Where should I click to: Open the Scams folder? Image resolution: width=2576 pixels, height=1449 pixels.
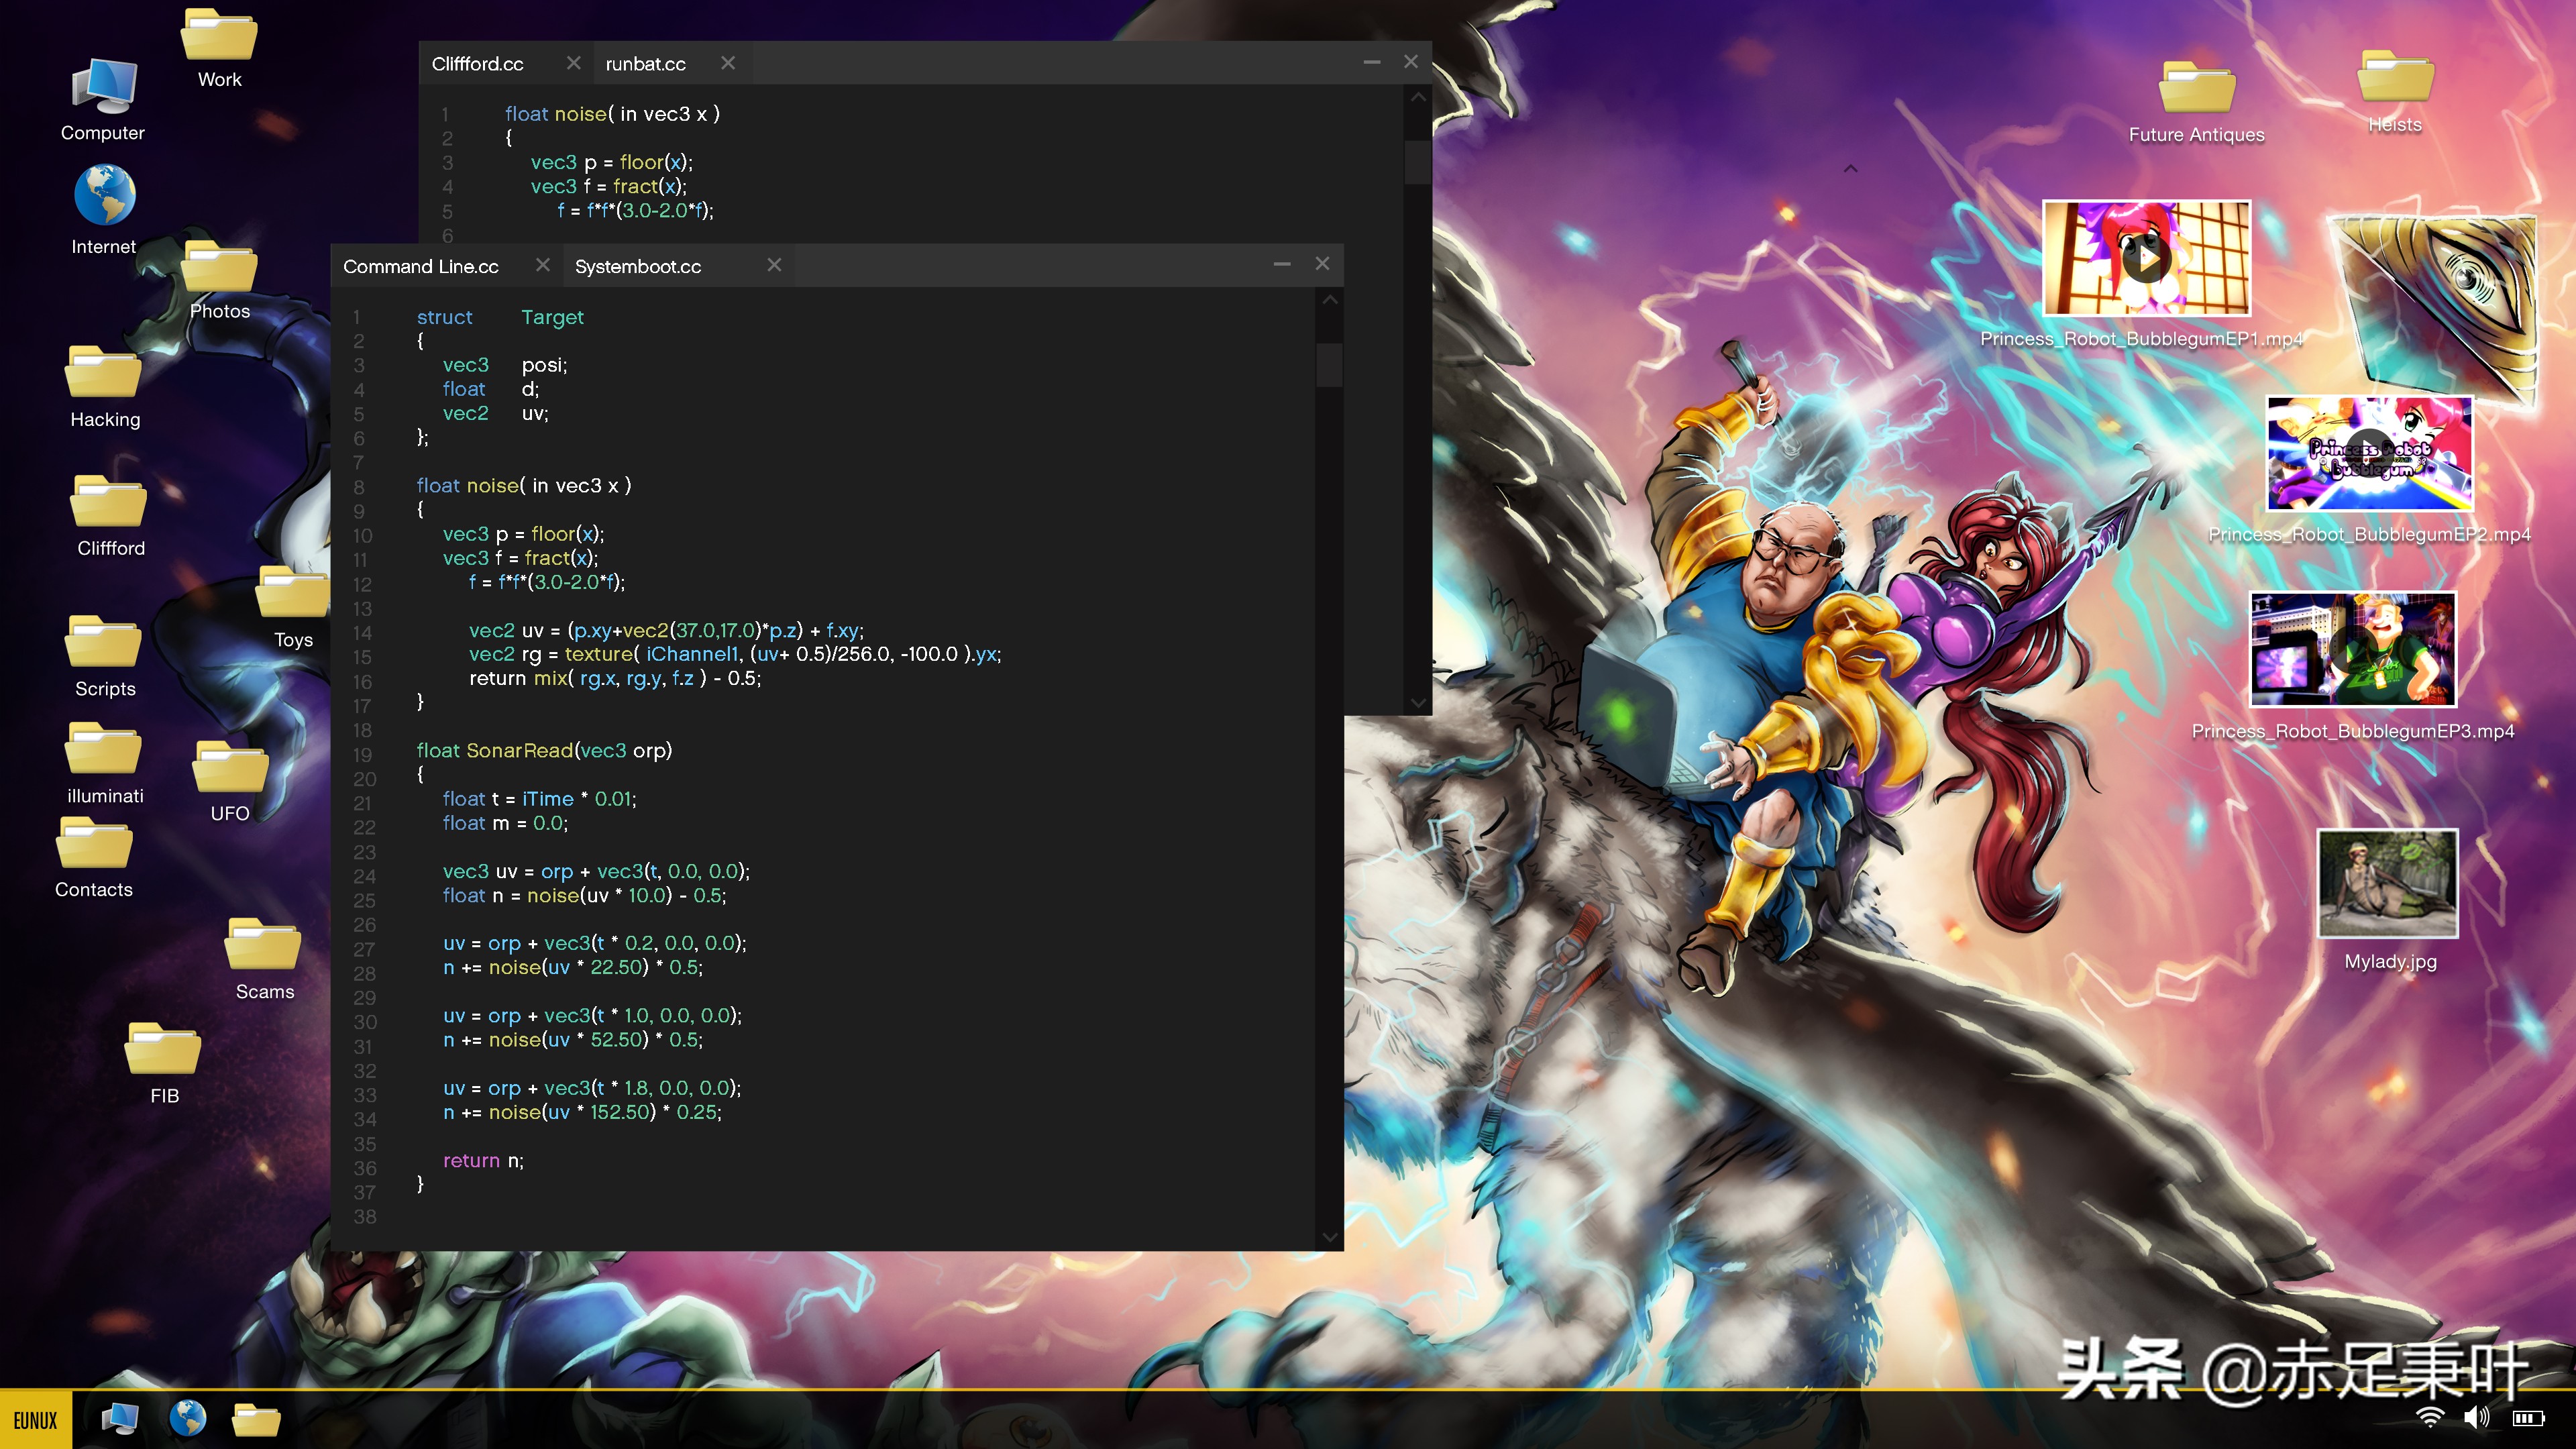point(263,946)
